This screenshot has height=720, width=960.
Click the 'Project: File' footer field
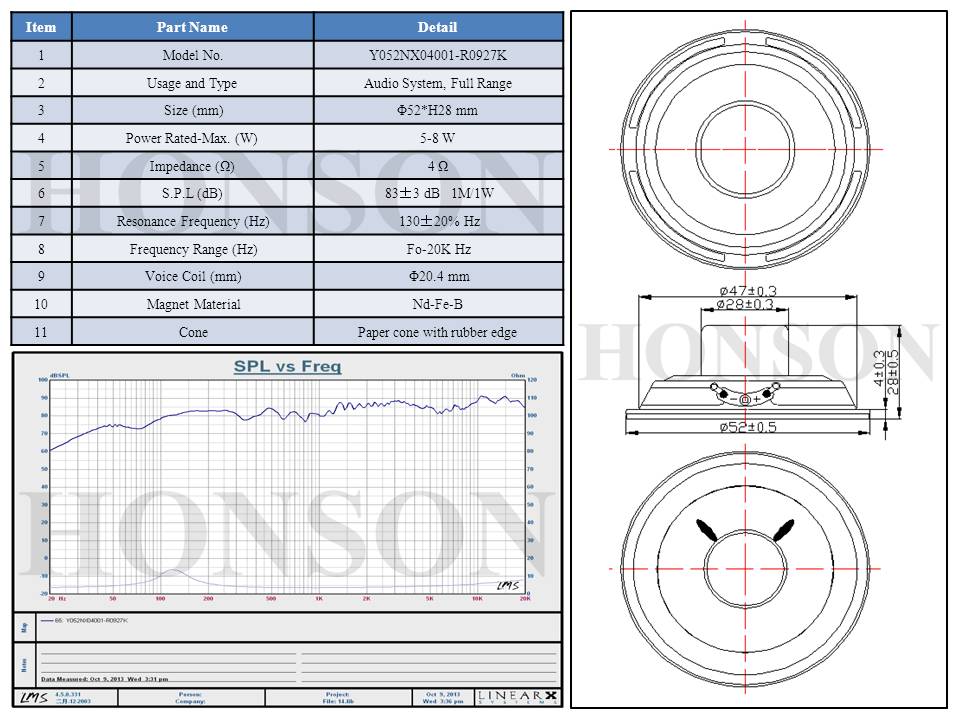coord(336,696)
